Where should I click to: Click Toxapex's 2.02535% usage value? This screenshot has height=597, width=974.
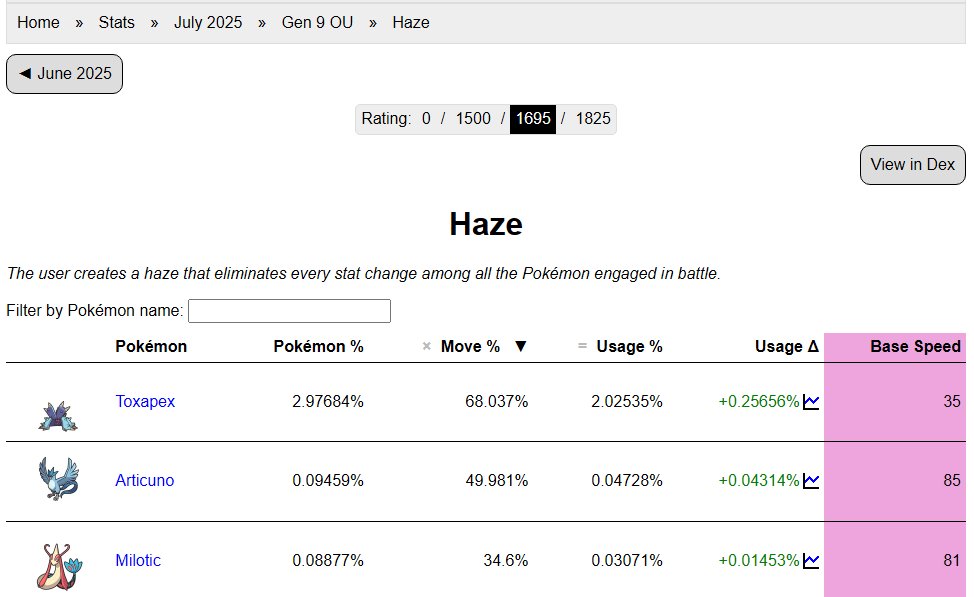point(627,402)
